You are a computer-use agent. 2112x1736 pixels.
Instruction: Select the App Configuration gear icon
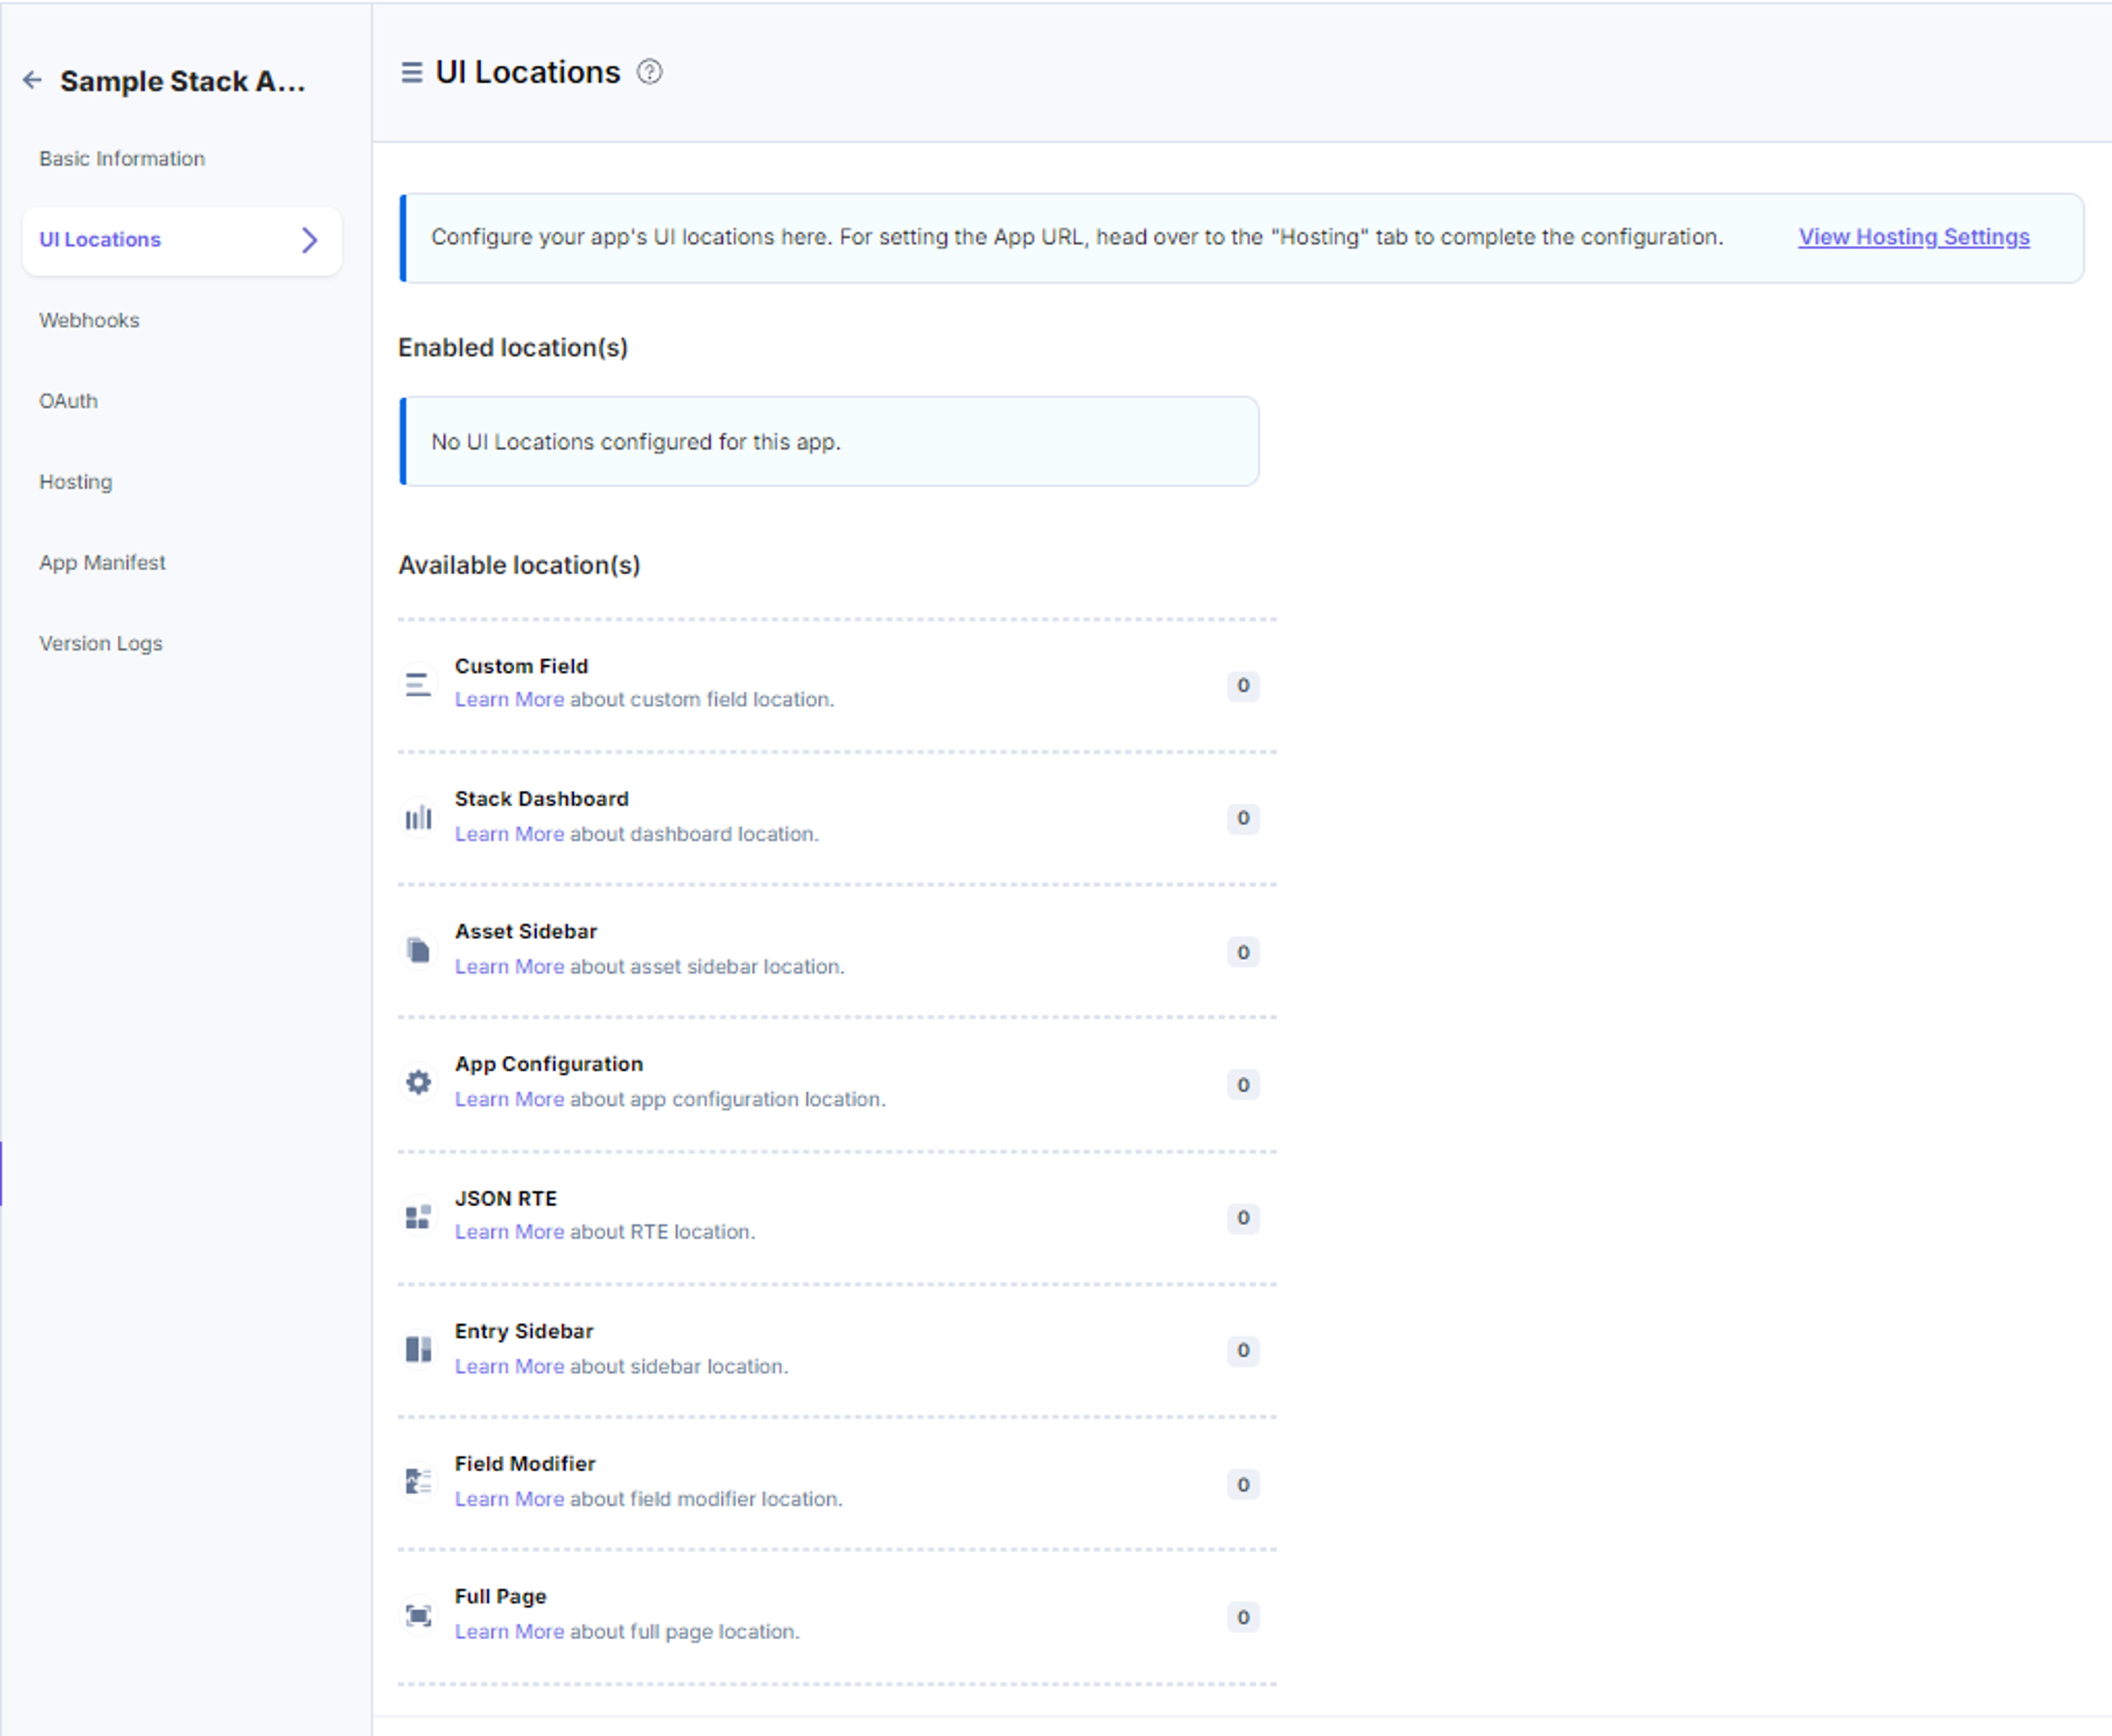418,1083
